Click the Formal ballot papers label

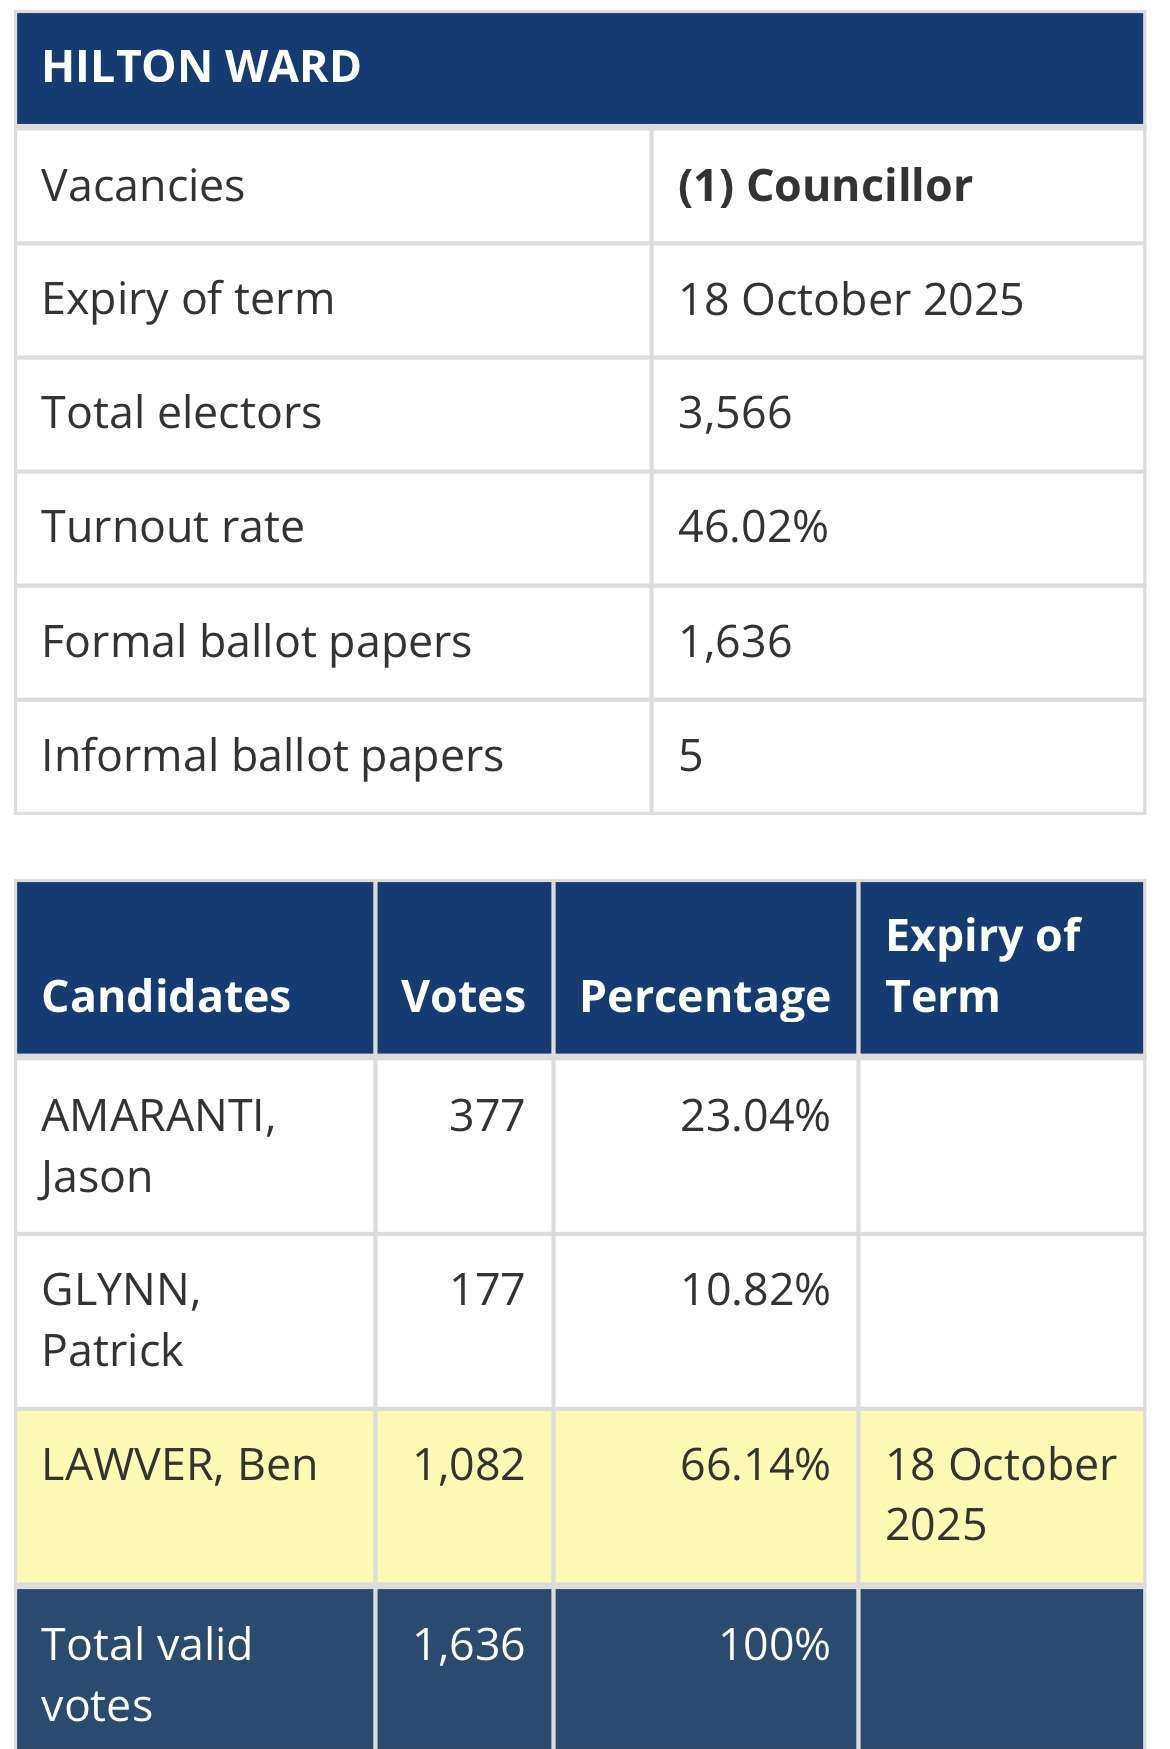(x=256, y=642)
